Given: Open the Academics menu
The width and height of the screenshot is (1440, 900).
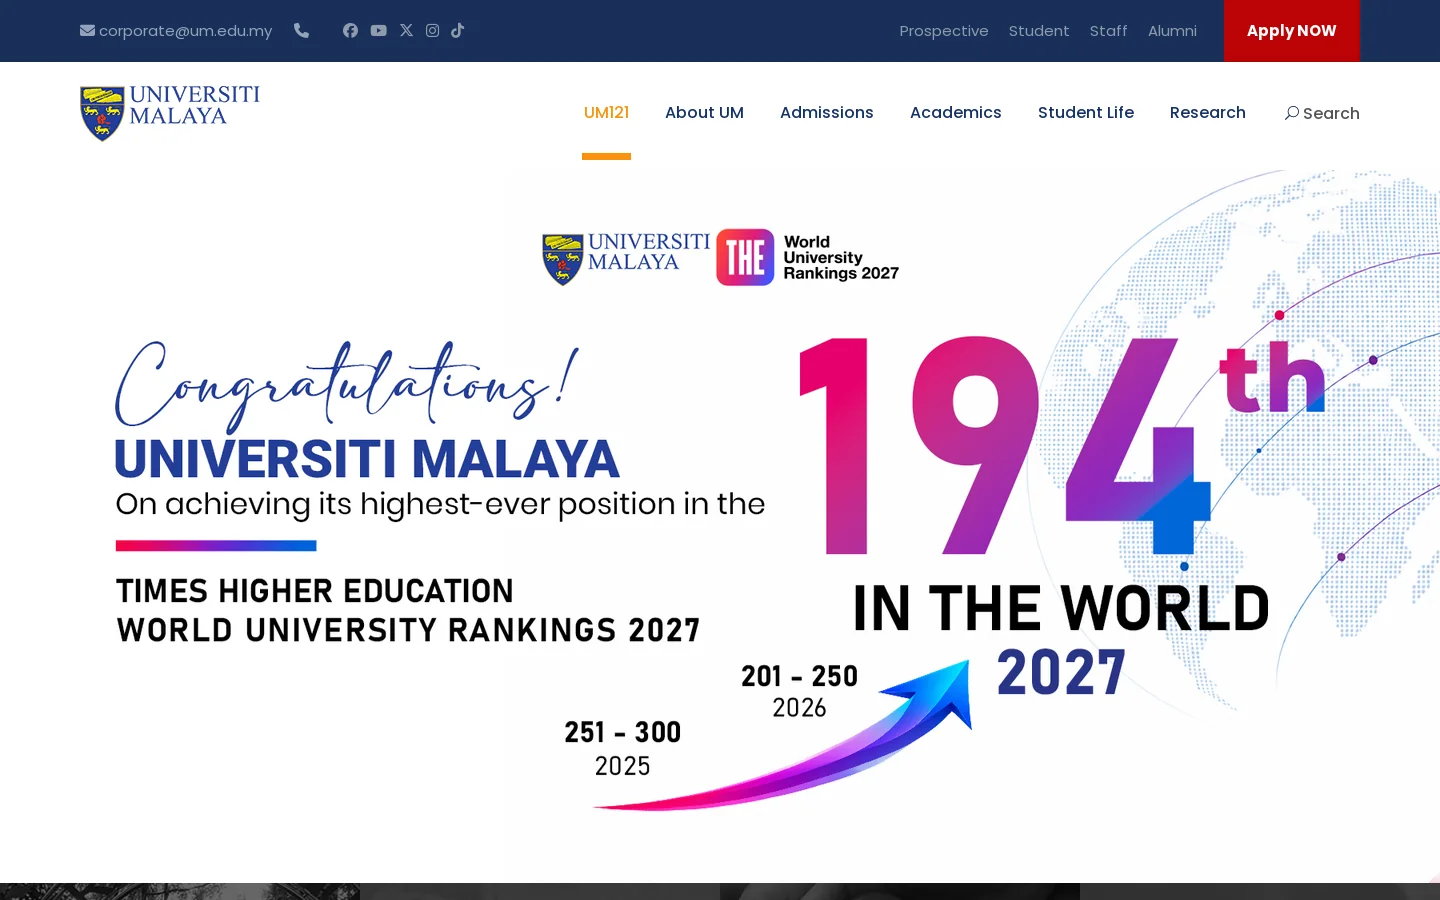Looking at the screenshot, I should [x=956, y=112].
